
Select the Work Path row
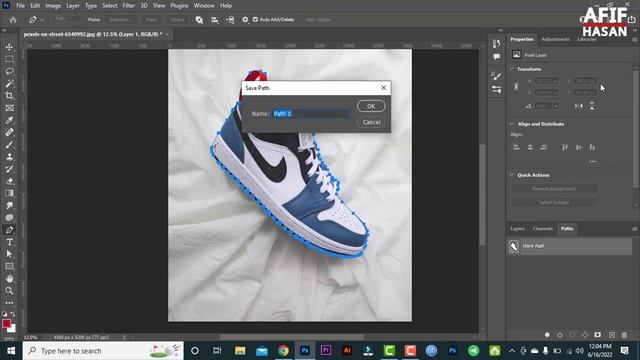point(569,246)
